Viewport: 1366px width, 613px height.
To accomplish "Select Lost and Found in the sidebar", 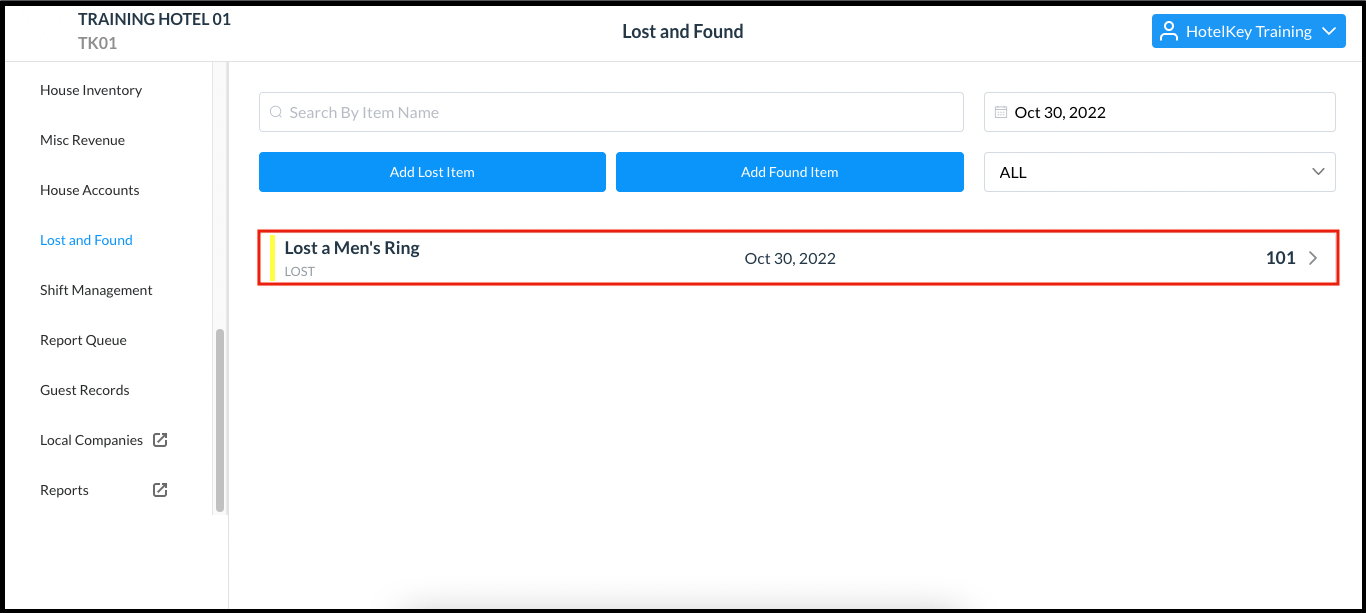I will 86,240.
